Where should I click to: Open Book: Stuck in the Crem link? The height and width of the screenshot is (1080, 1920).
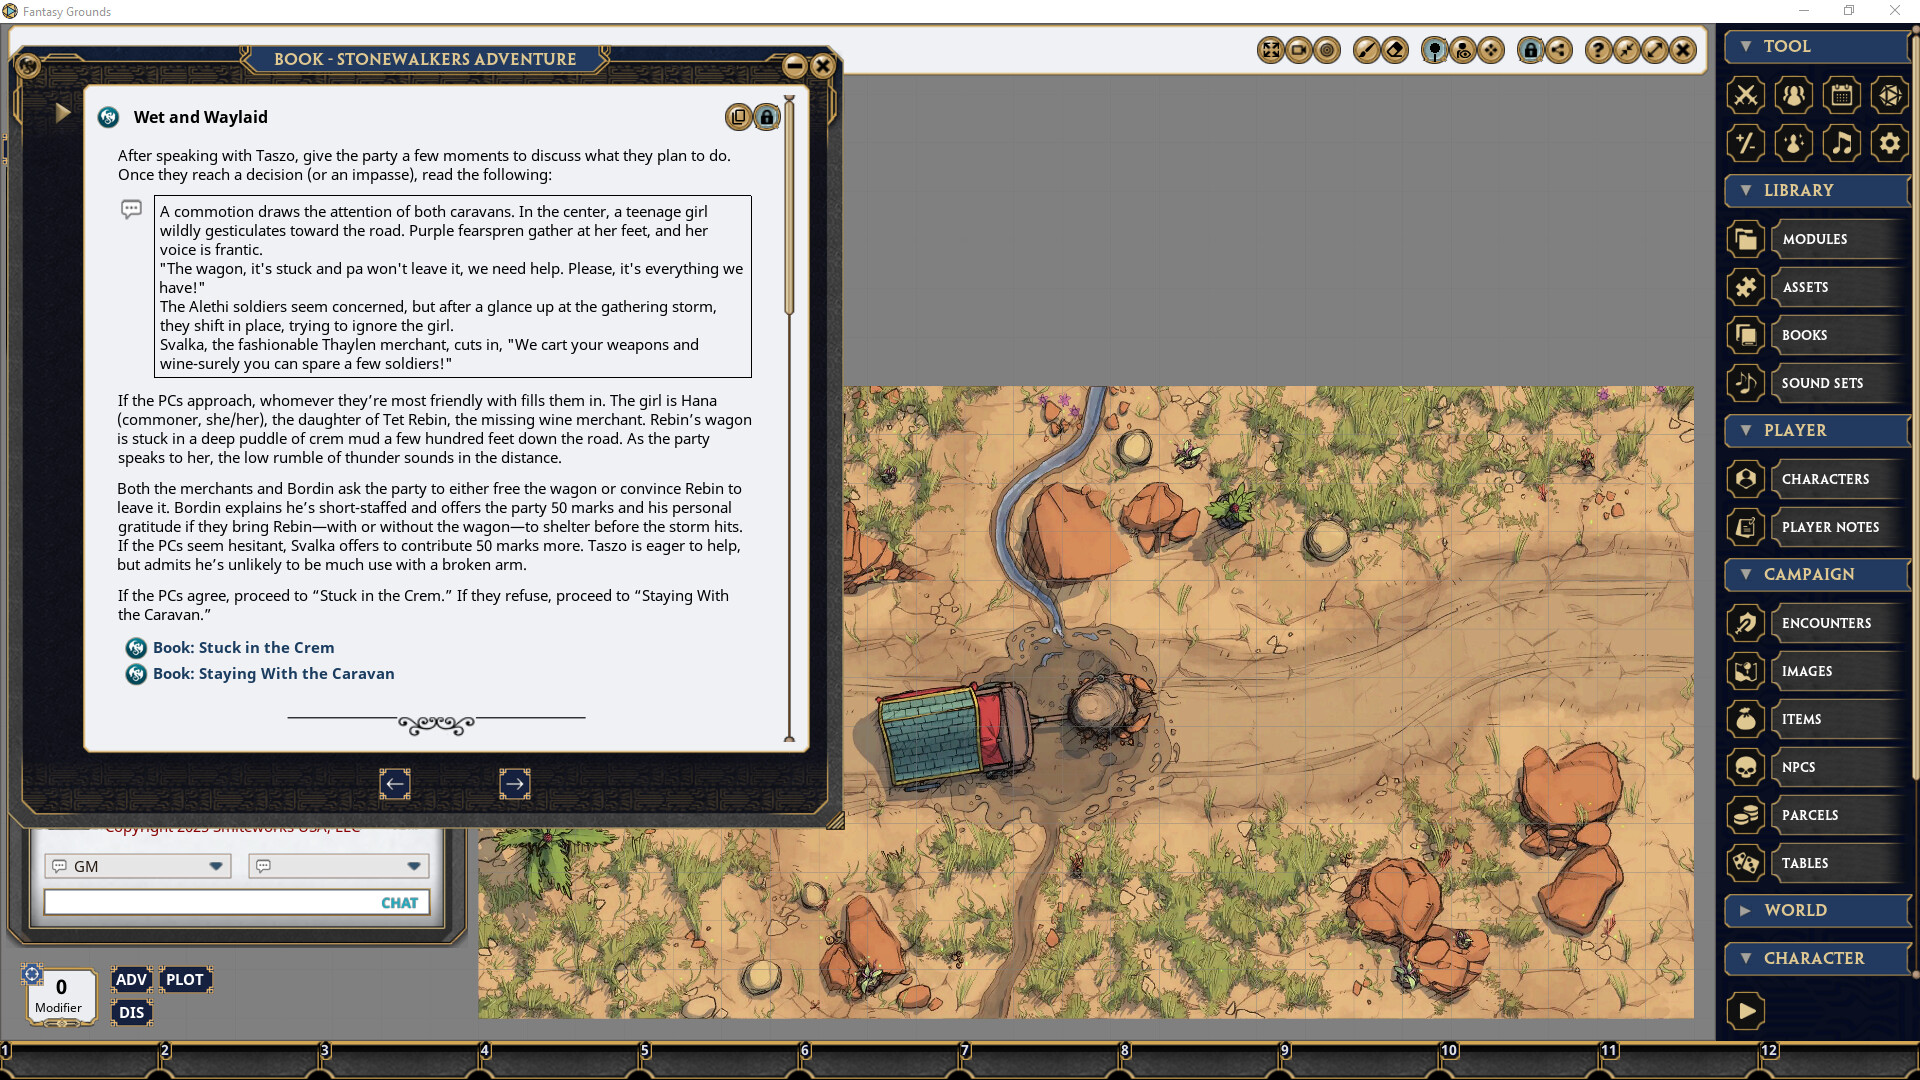(x=243, y=648)
